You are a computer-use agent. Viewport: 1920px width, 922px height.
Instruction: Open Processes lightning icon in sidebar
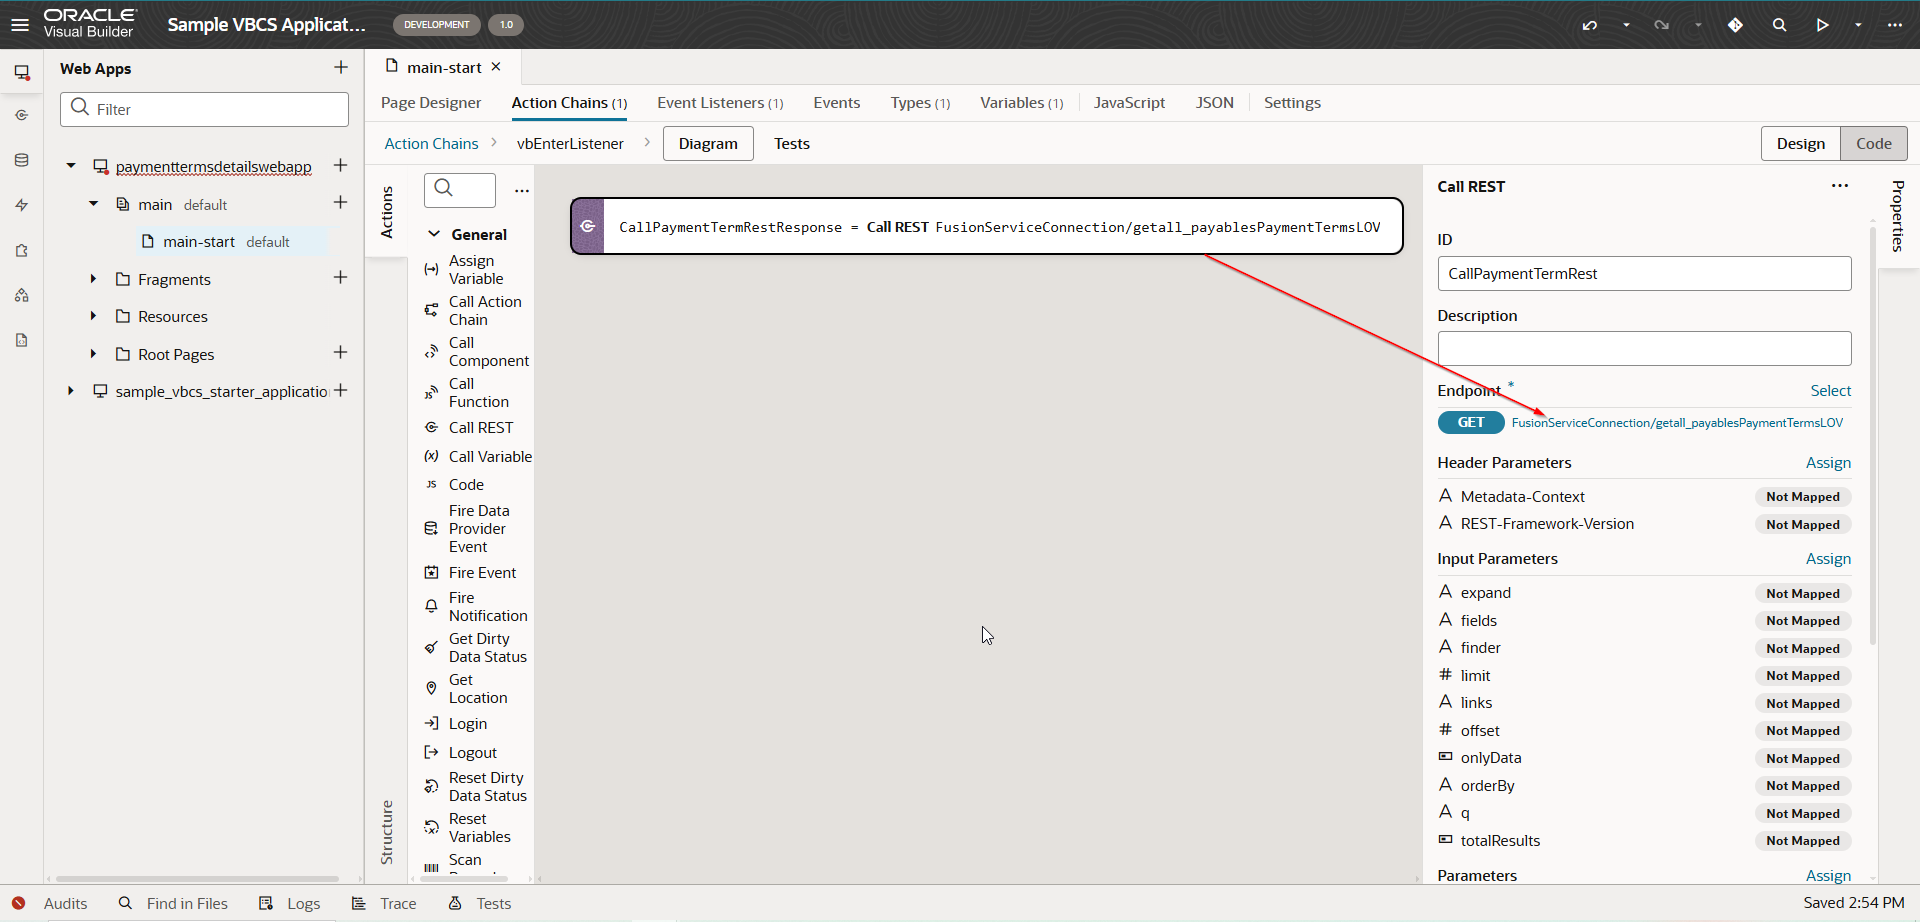click(22, 205)
